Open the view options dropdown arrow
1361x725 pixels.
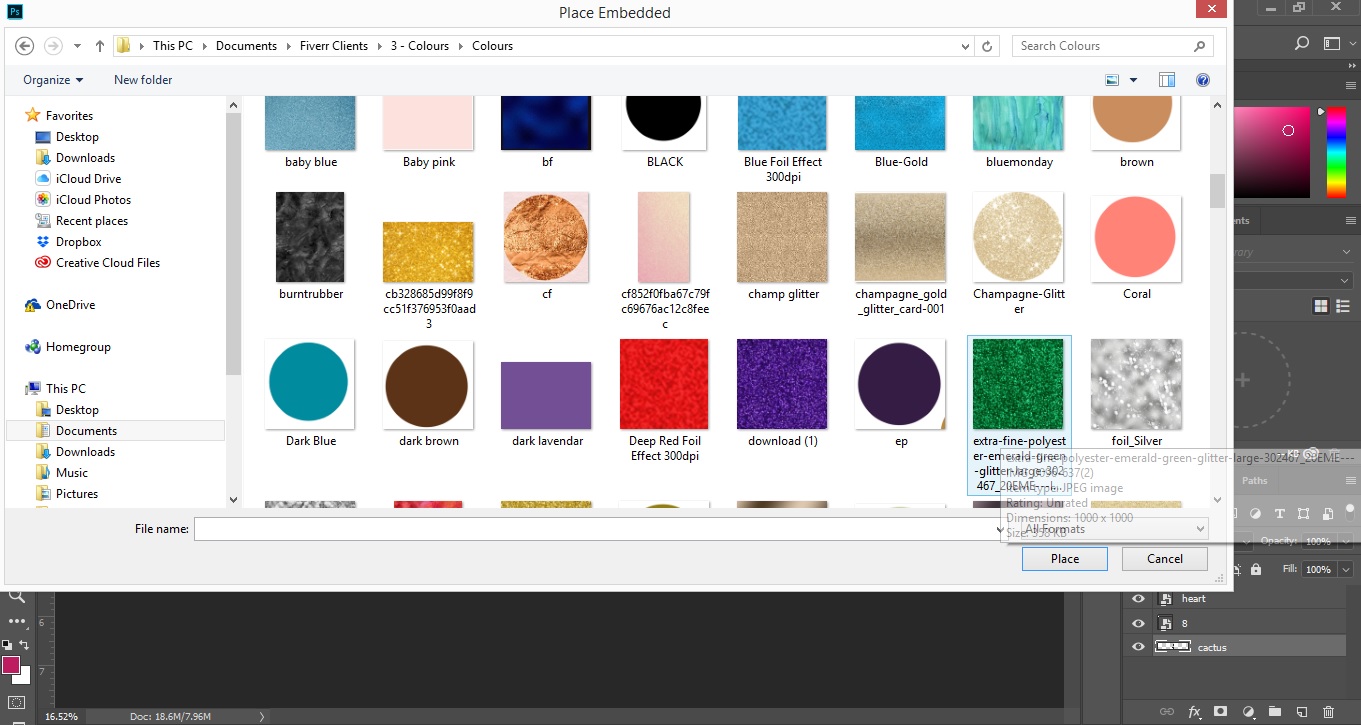tap(1133, 80)
